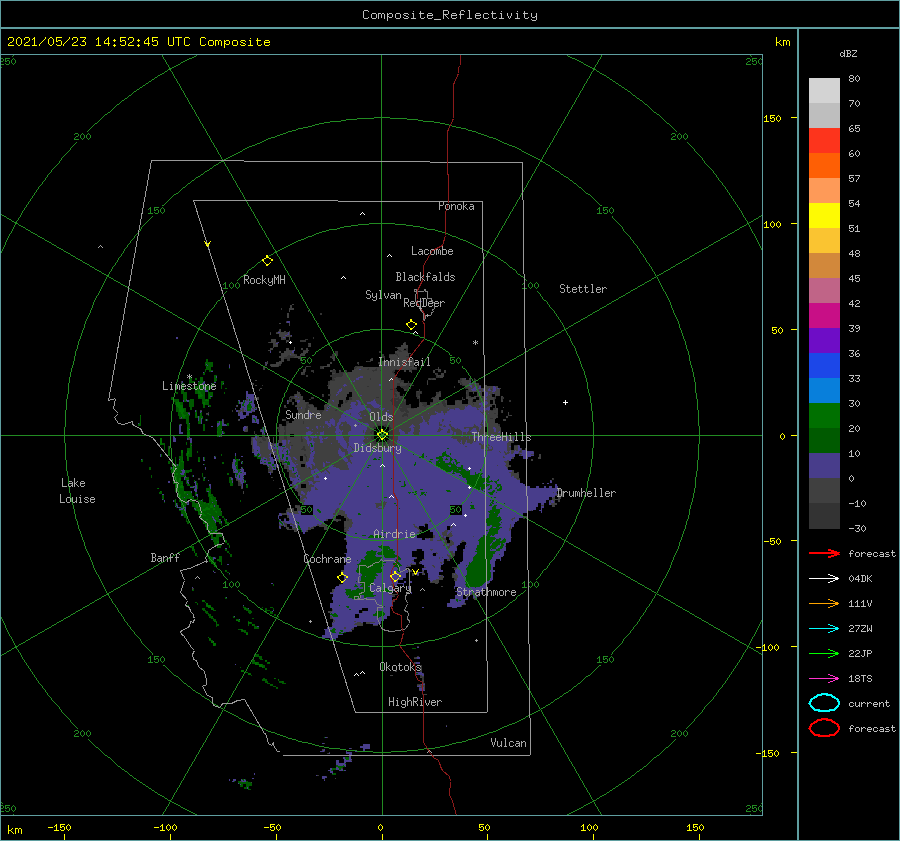Pick the lightest grey 70–80 dBZ swatch
This screenshot has height=841, width=900.
pyautogui.click(x=824, y=91)
